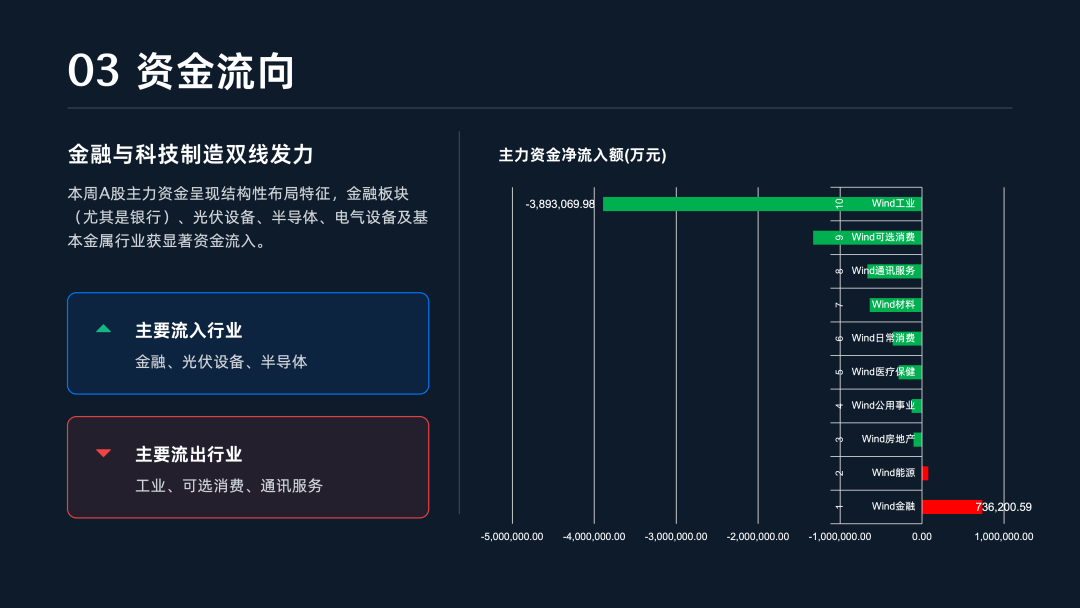This screenshot has width=1080, height=608.
Task: Select the Wind房地产 chart label
Action: [x=888, y=439]
